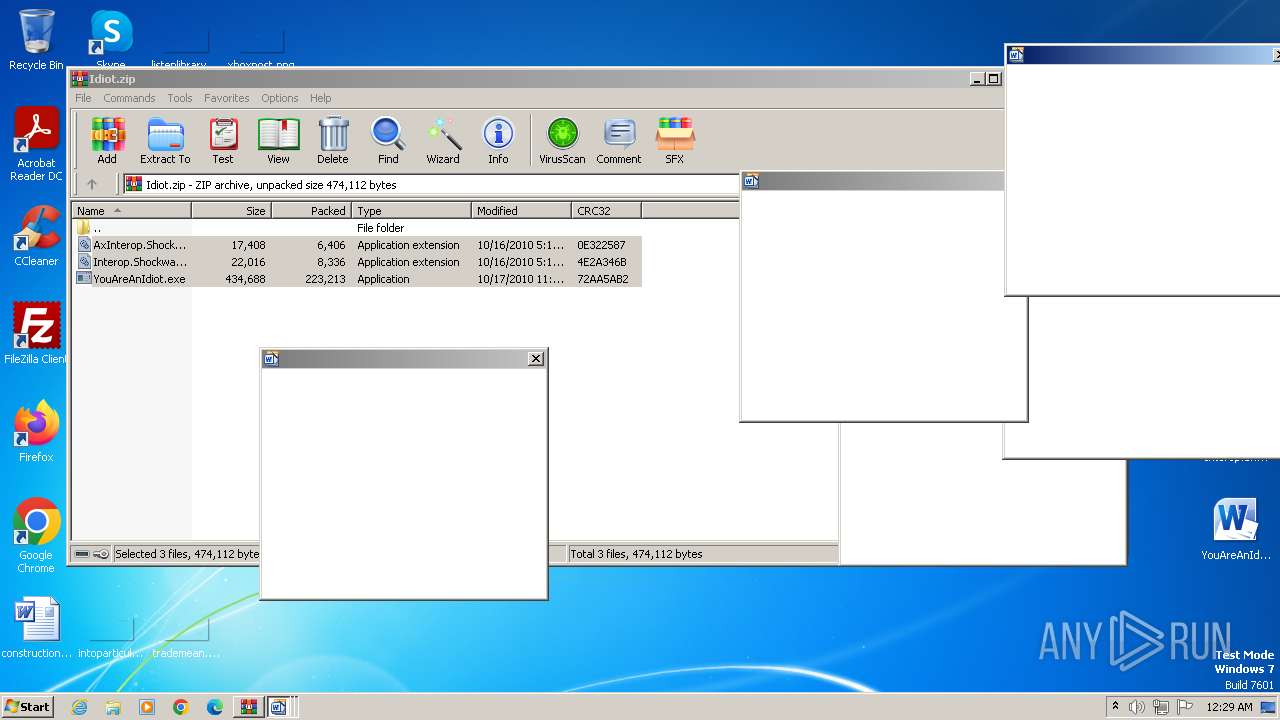1280x720 pixels.
Task: Click the Word icon on the top-right popup title bar
Action: (1016, 54)
